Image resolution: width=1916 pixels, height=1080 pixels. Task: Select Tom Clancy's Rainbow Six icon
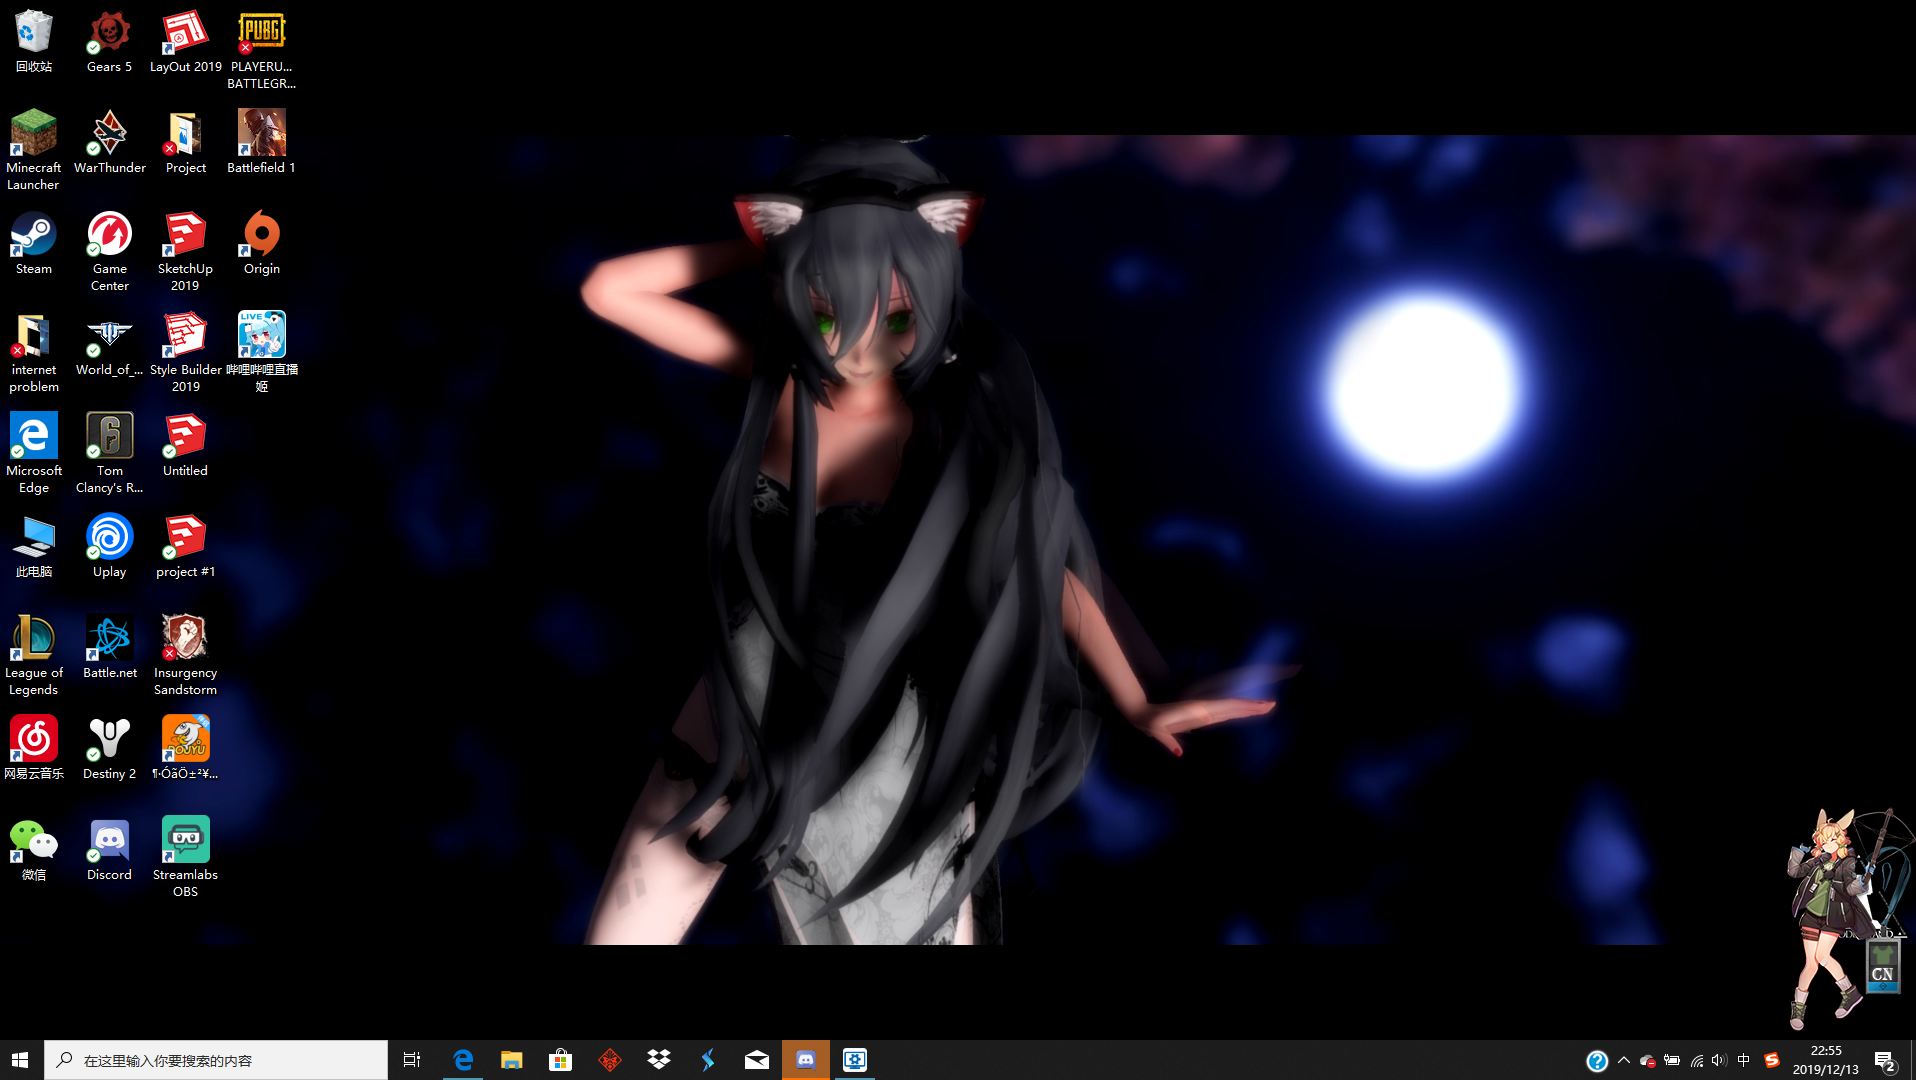point(109,453)
